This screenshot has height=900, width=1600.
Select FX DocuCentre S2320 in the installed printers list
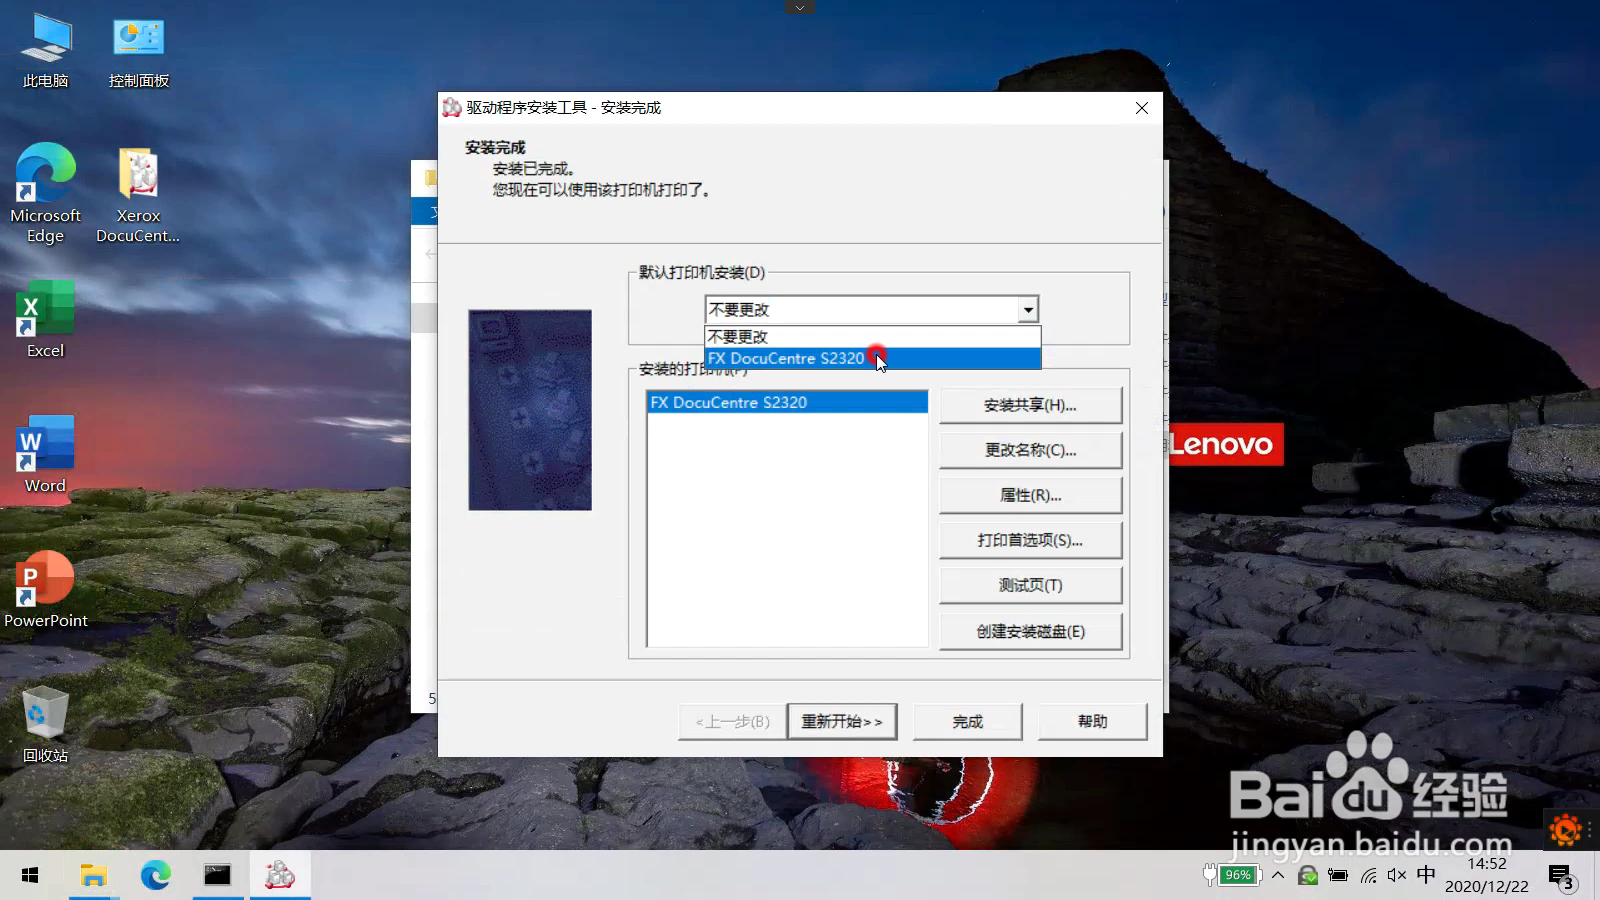[x=787, y=402]
